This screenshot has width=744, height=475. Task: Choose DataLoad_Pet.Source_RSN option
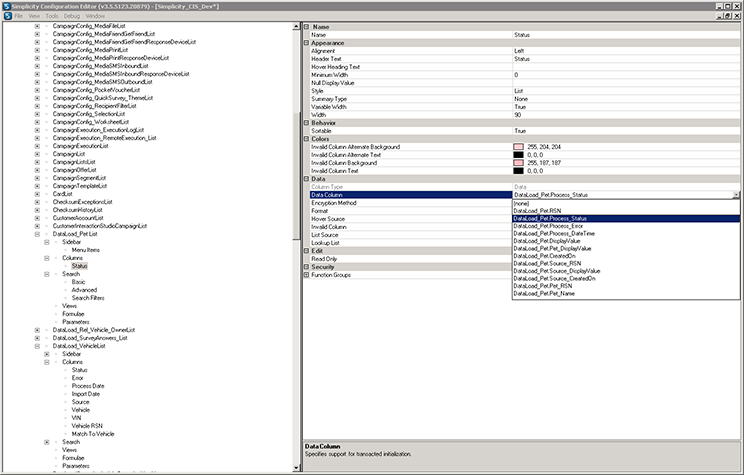pyautogui.click(x=626, y=263)
